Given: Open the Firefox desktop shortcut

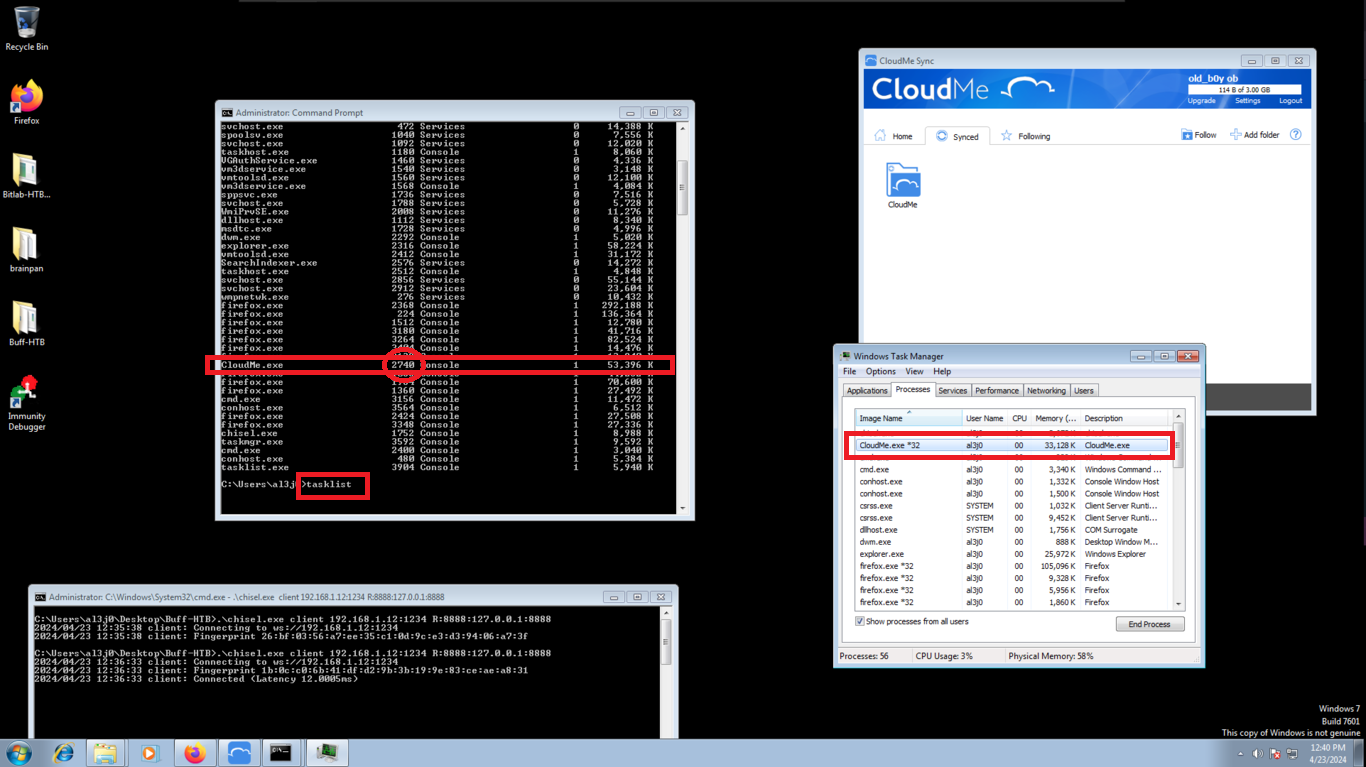Looking at the screenshot, I should pos(27,102).
